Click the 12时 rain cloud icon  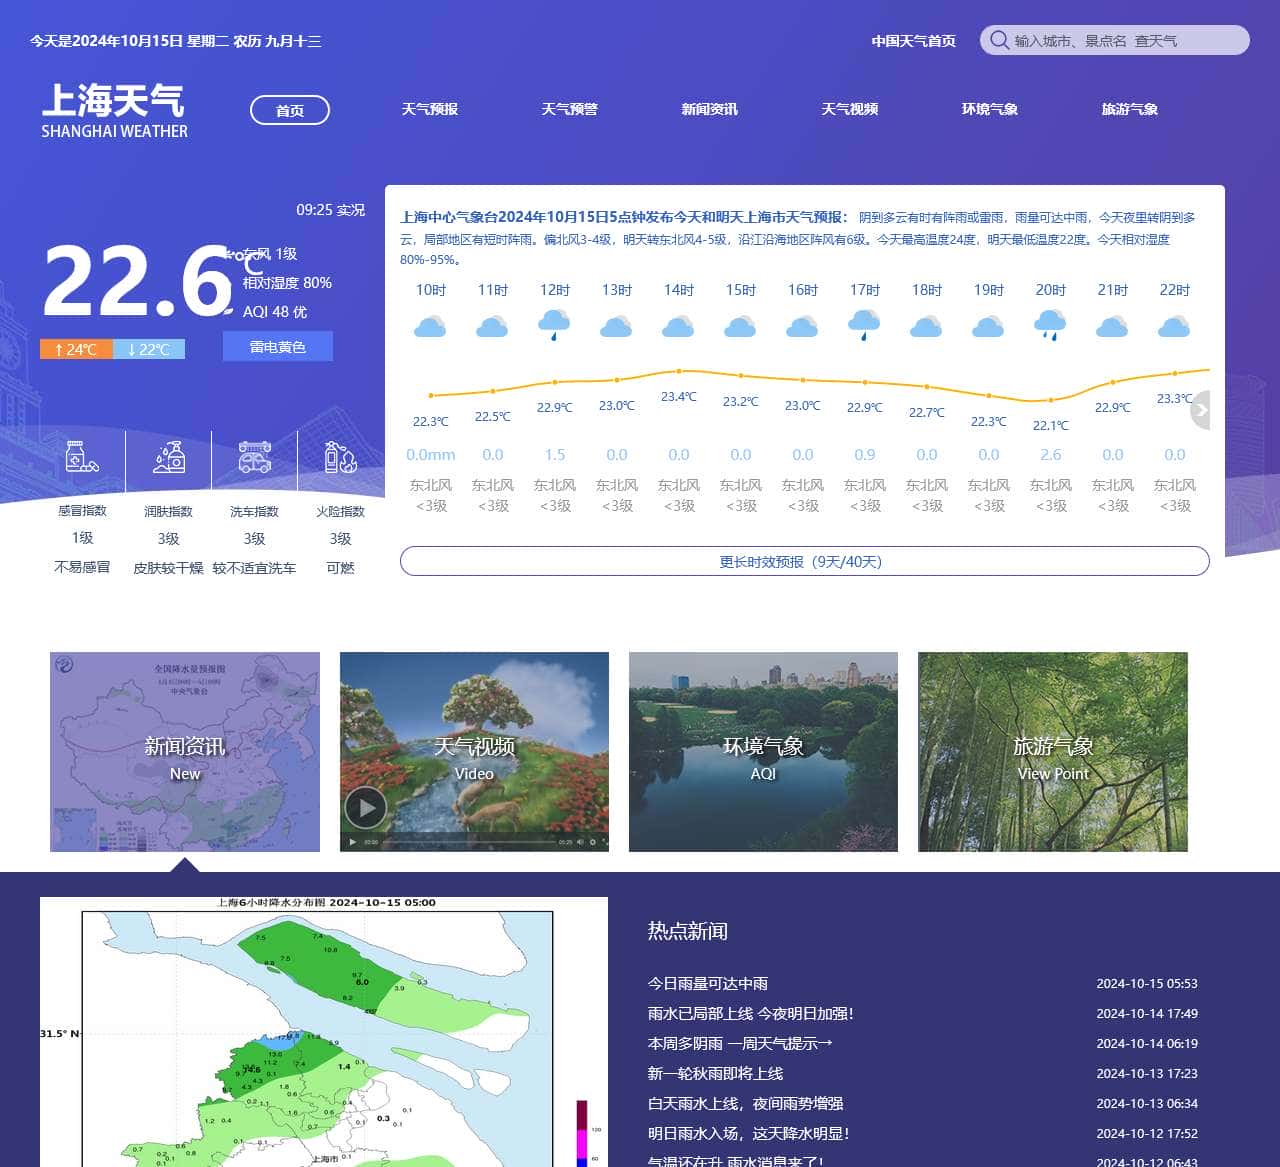554,325
